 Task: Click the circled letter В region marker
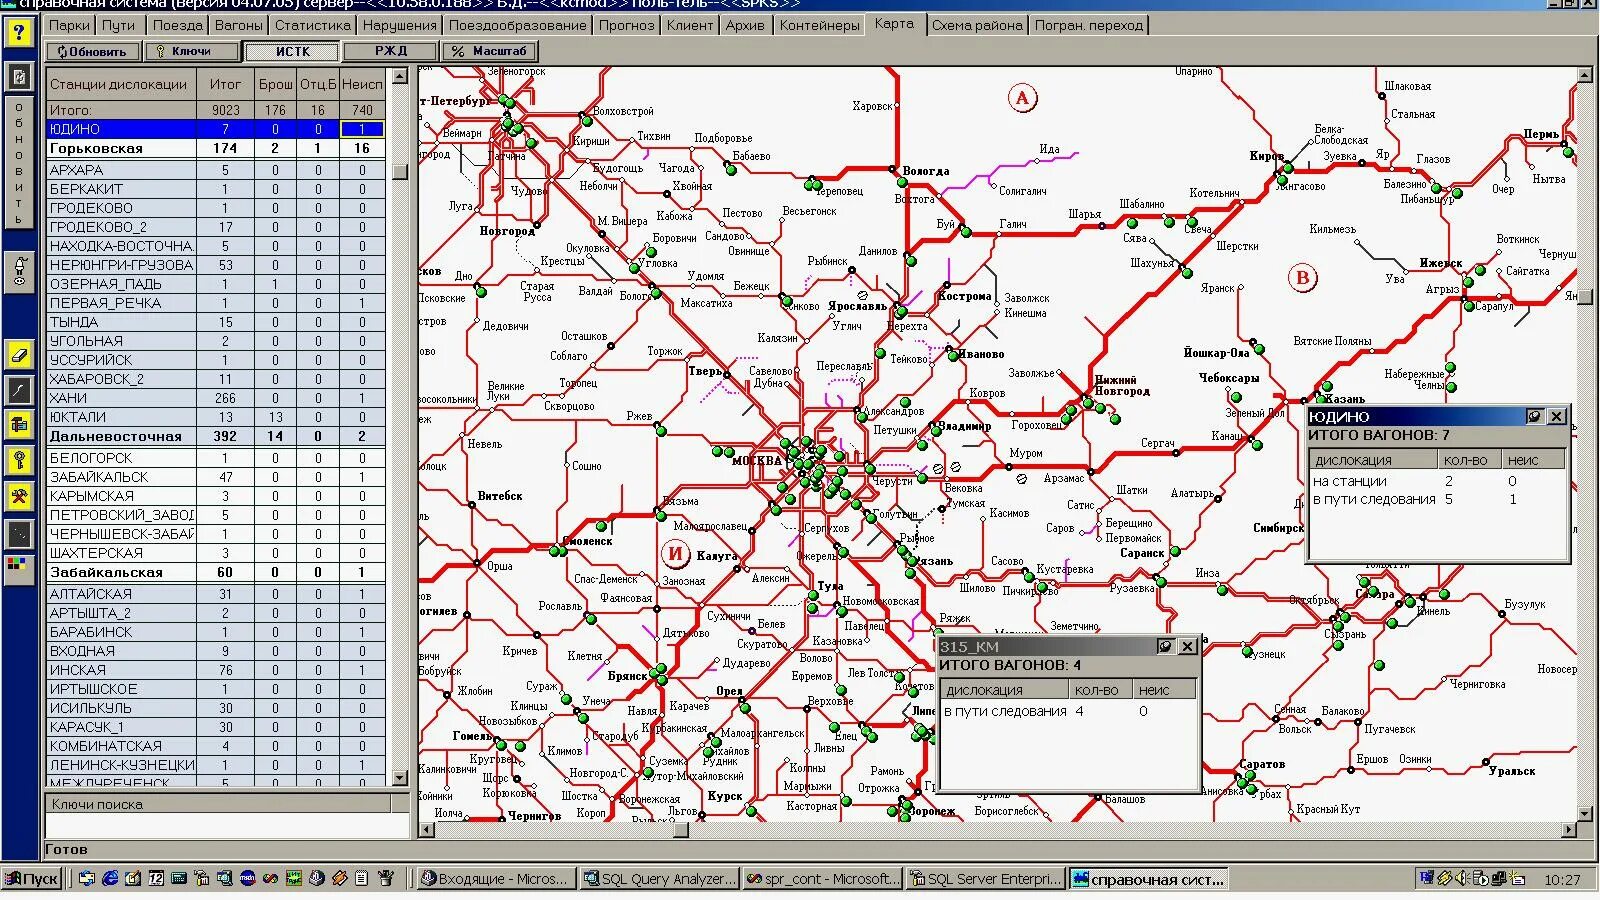point(1302,277)
